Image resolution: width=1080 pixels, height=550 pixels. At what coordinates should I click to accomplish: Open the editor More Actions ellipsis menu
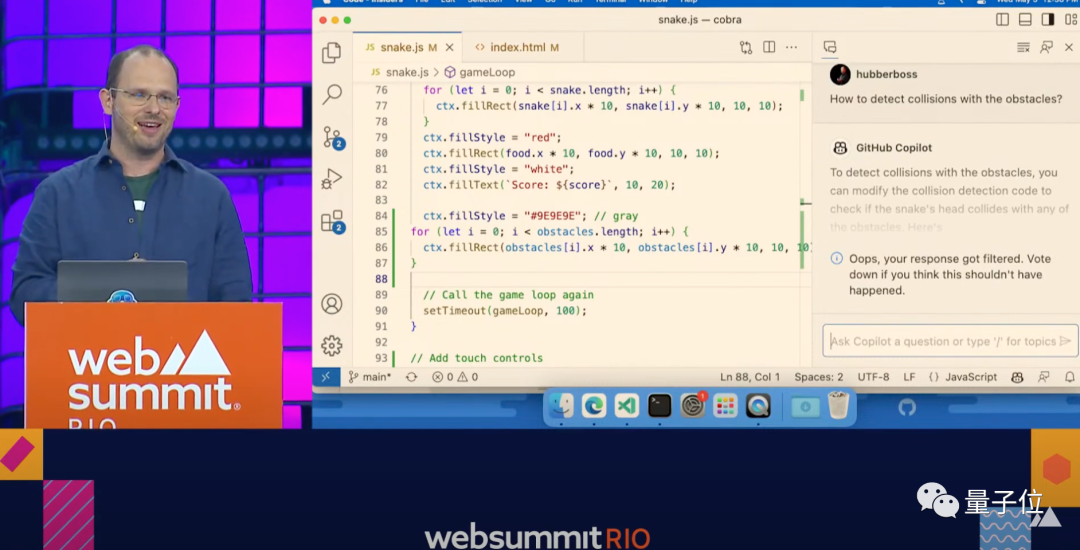pos(793,47)
